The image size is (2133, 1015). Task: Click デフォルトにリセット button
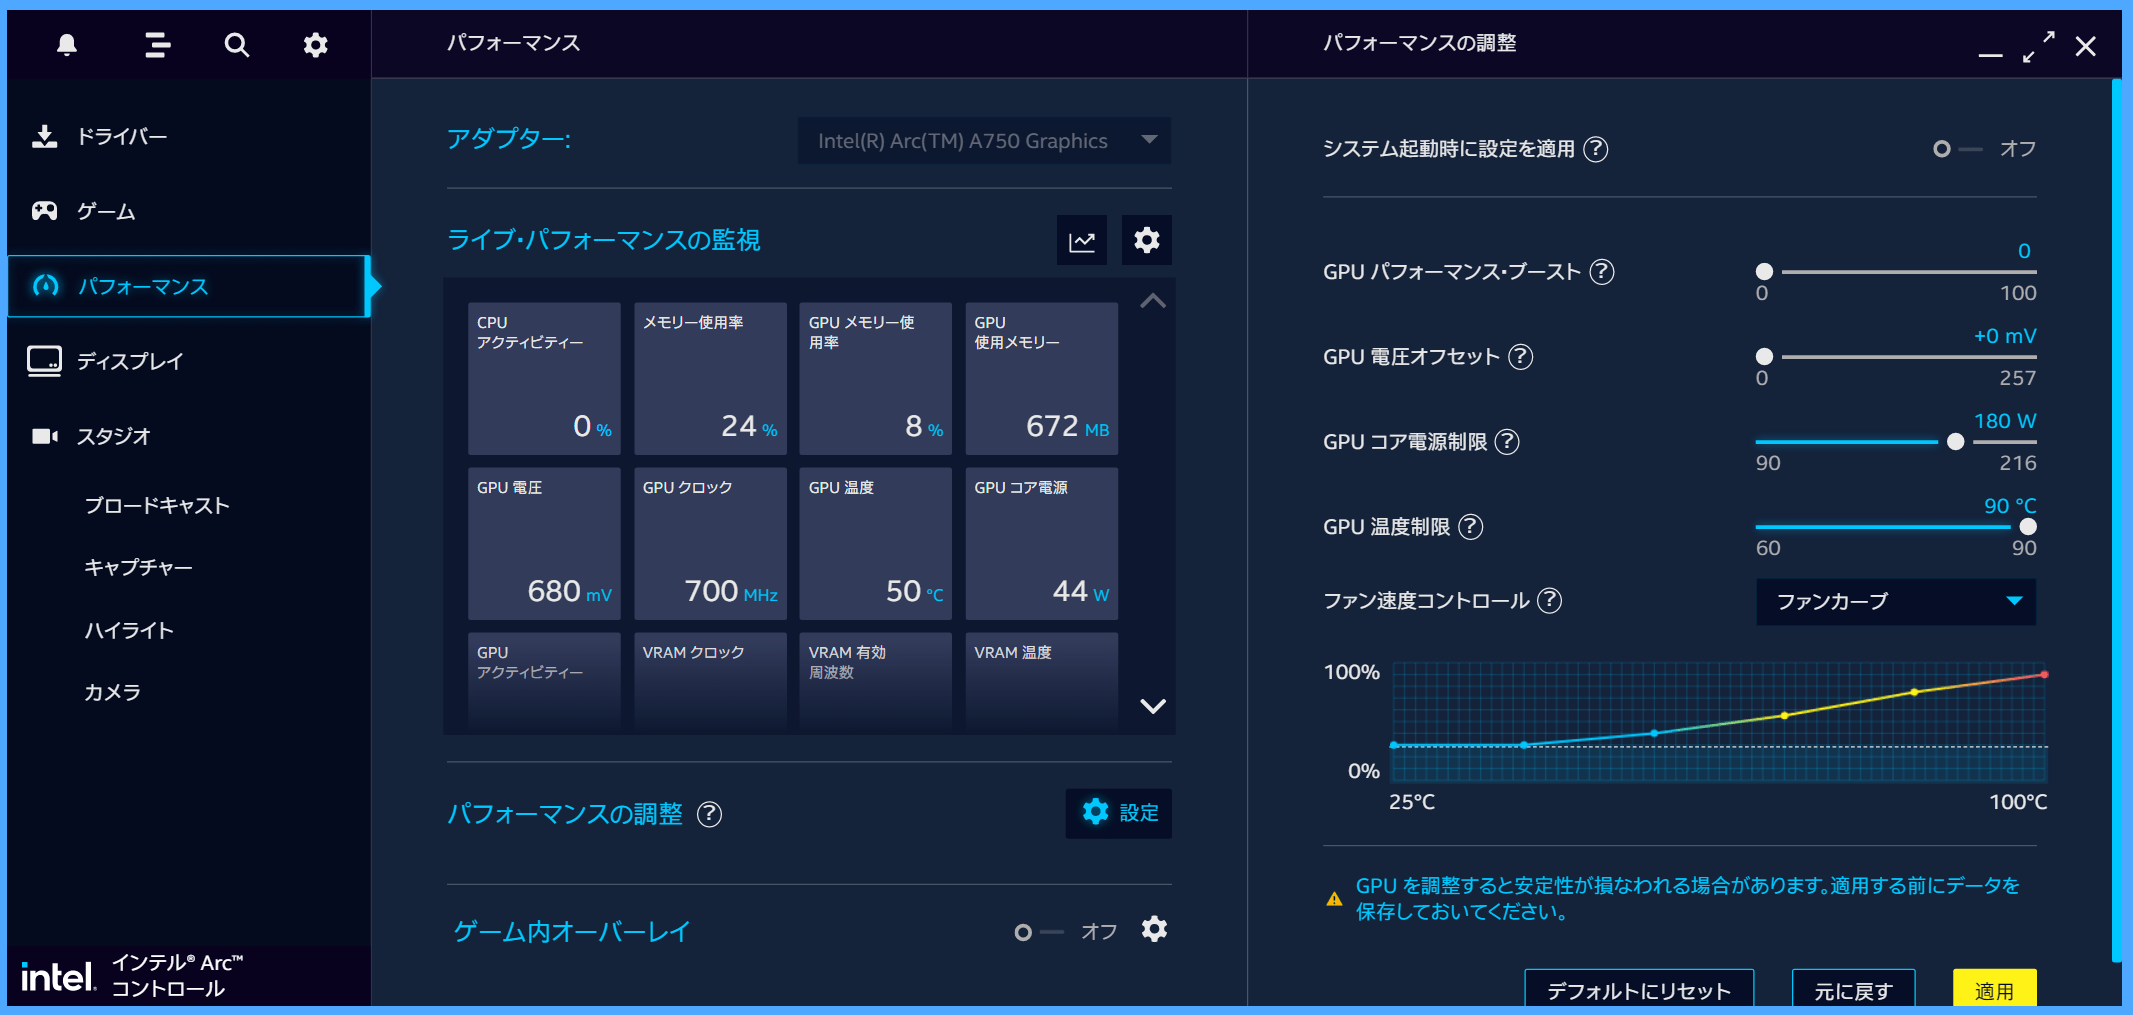click(x=1639, y=989)
